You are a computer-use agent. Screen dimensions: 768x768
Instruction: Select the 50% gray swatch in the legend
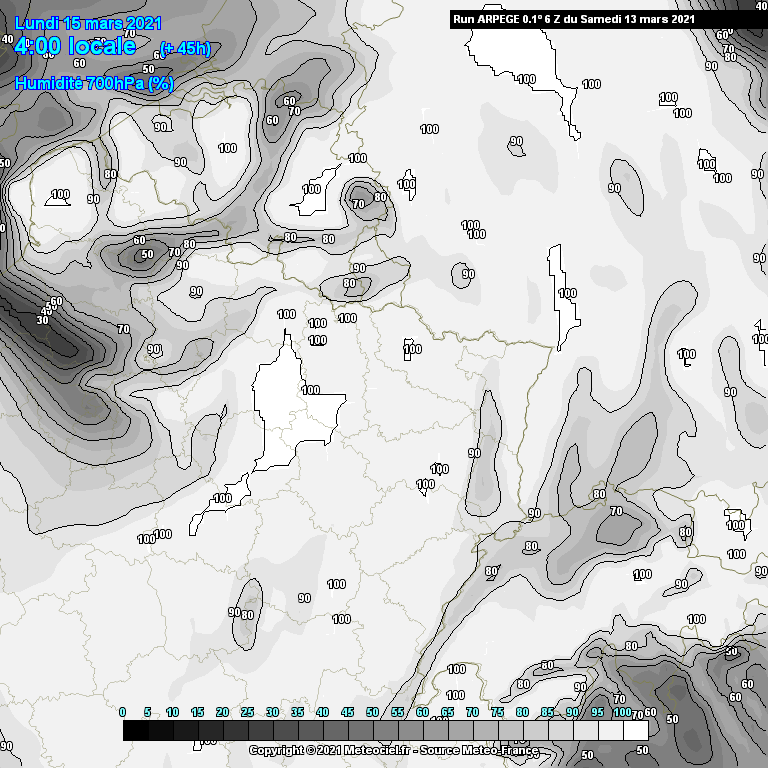[x=385, y=731]
